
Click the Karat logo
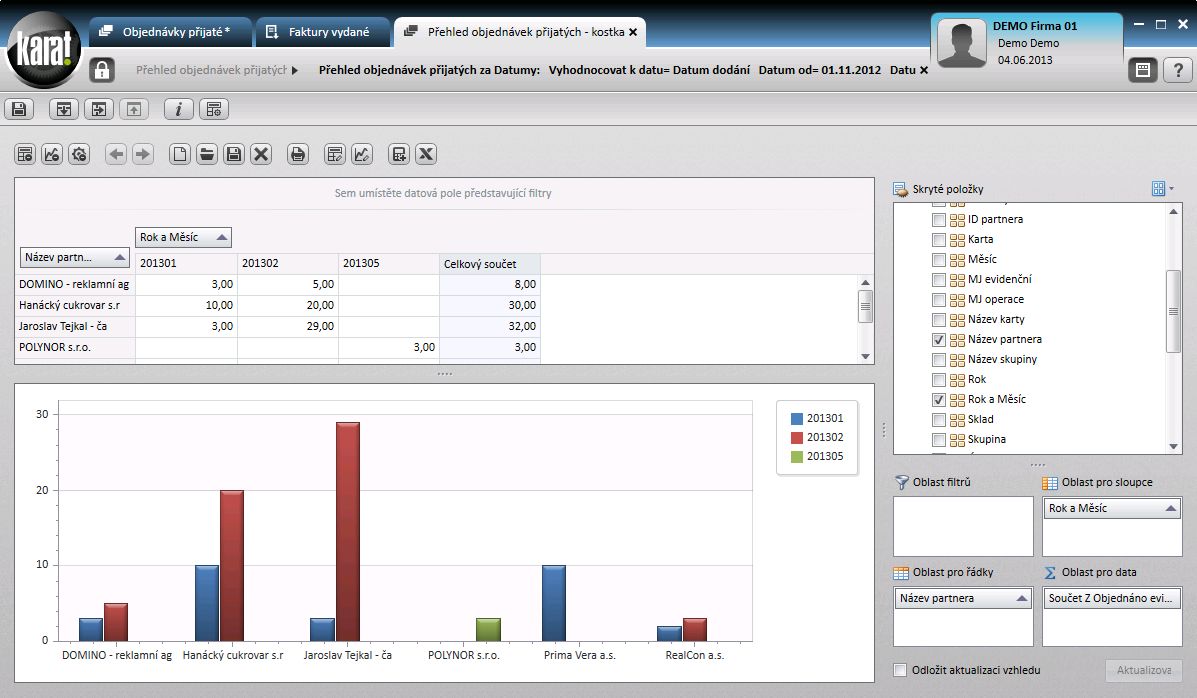[44, 50]
